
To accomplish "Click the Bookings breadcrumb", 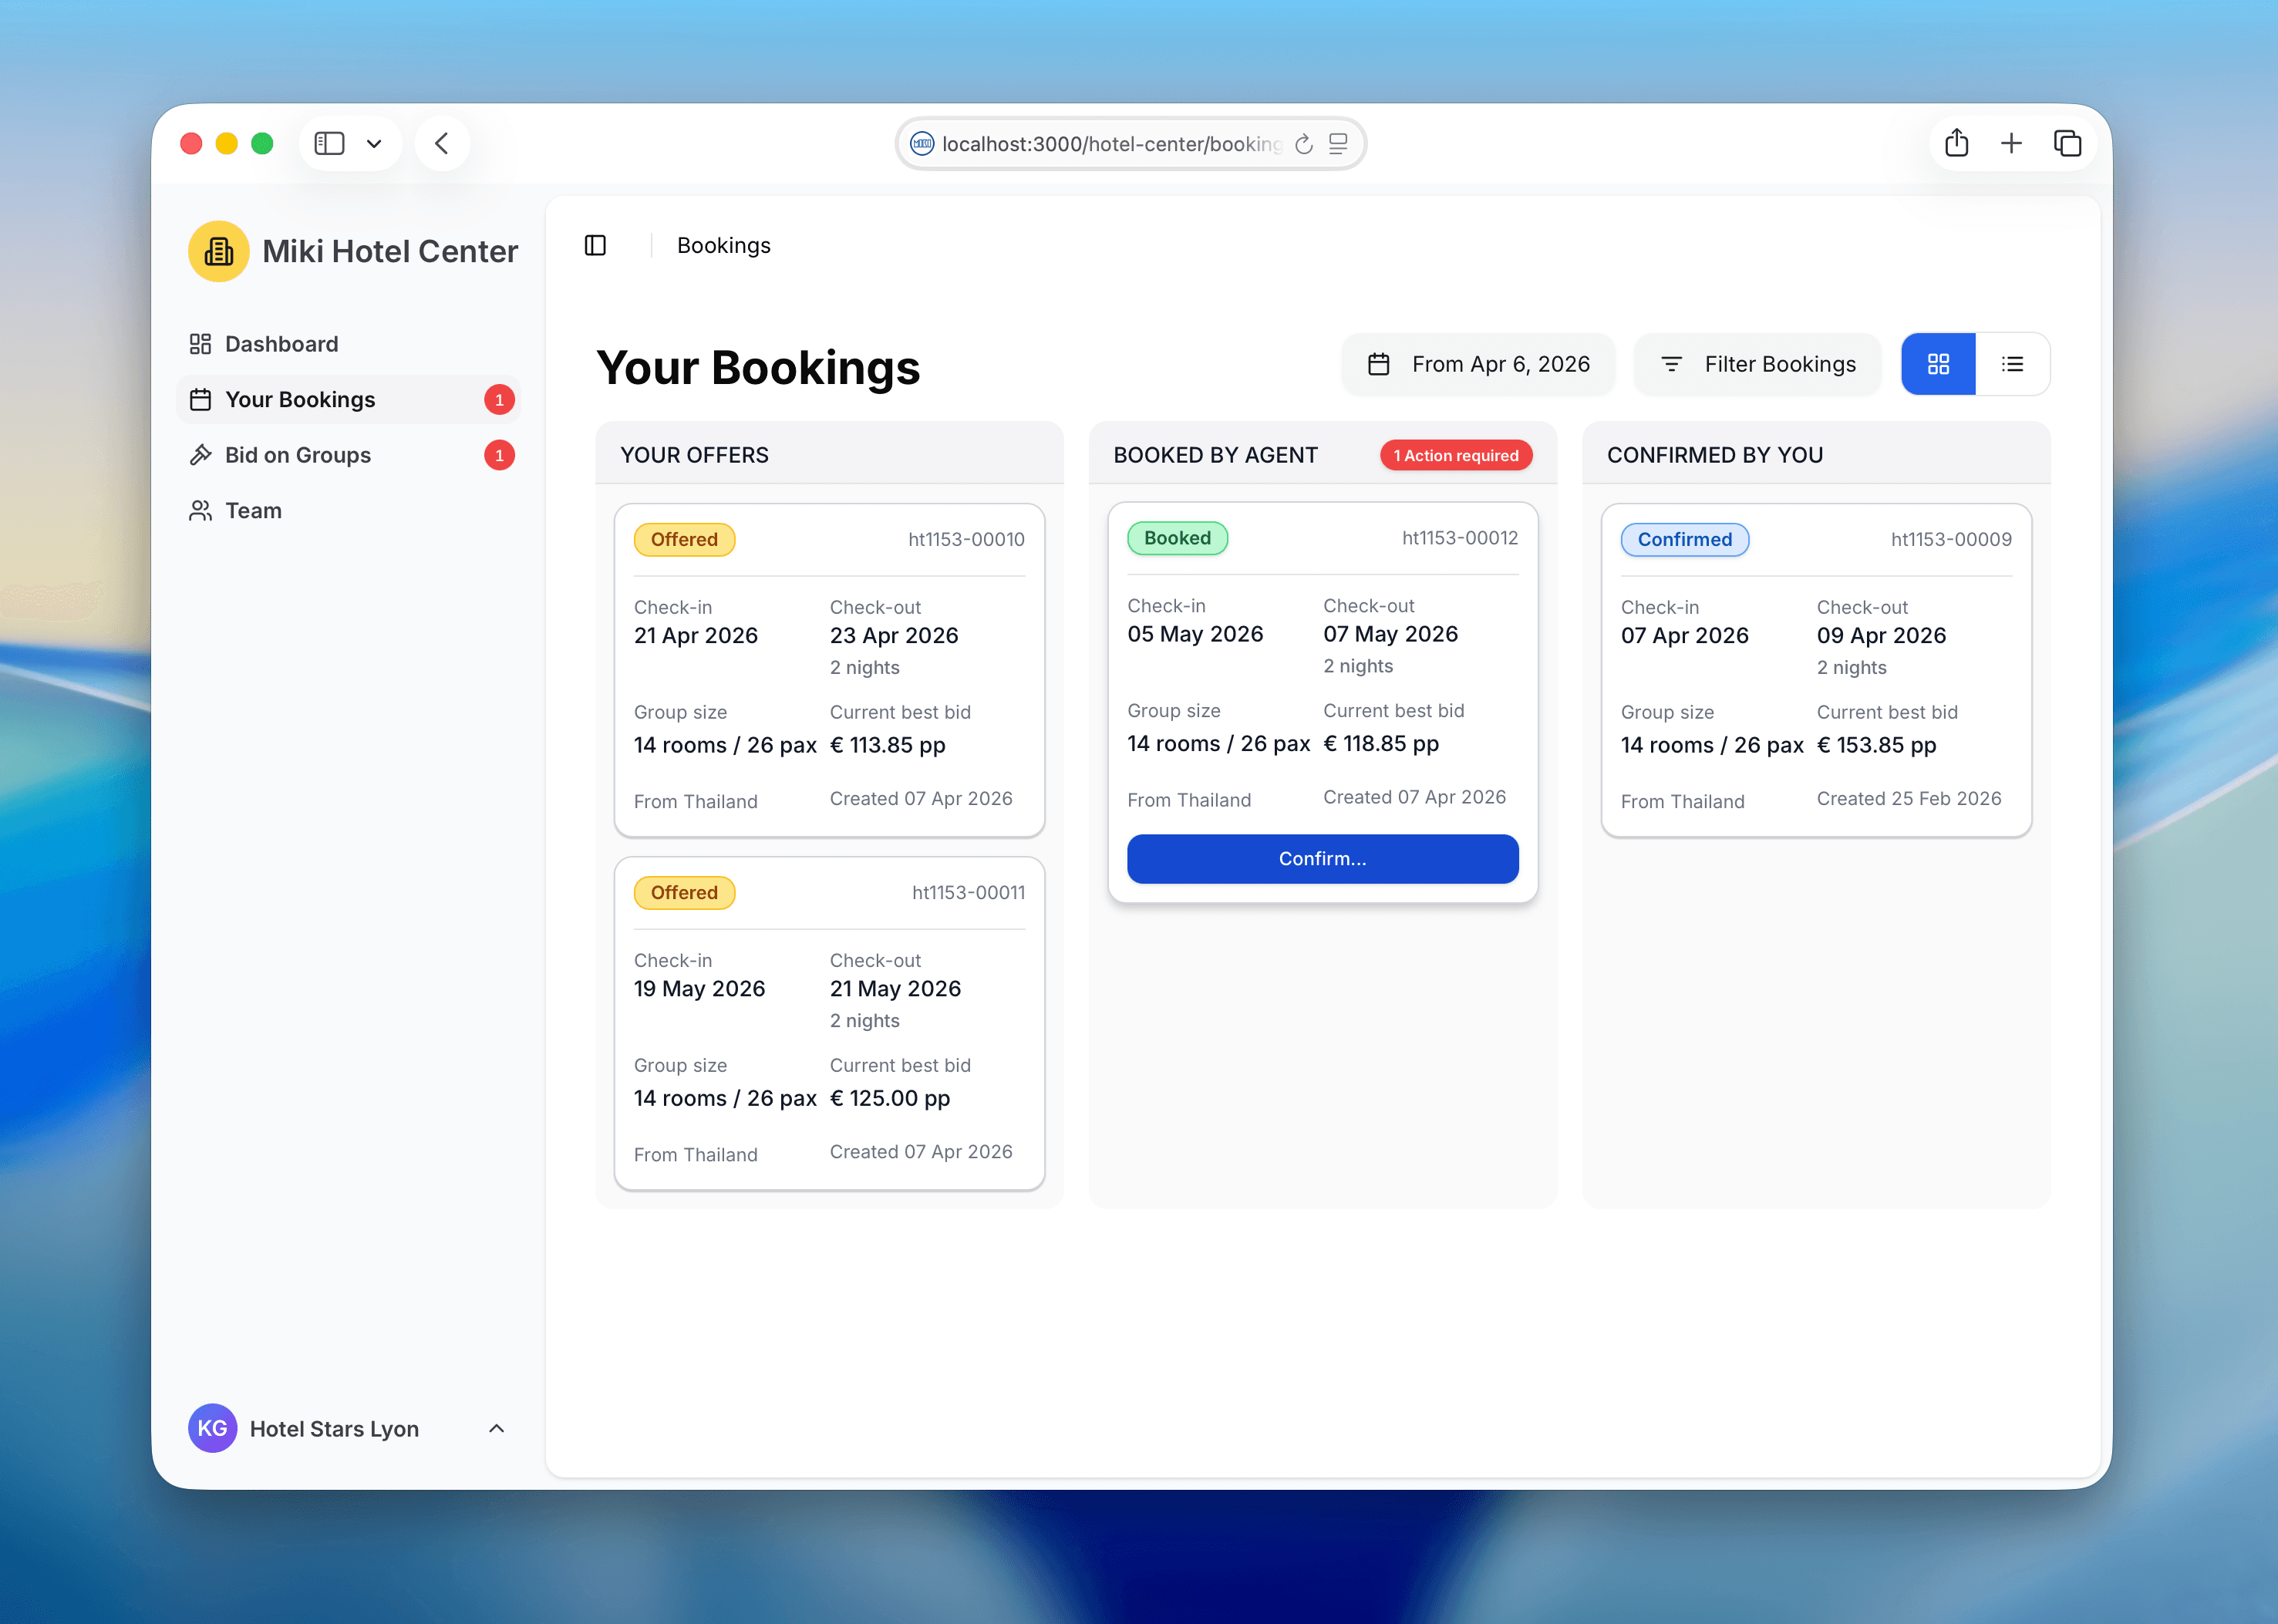I will click(723, 245).
